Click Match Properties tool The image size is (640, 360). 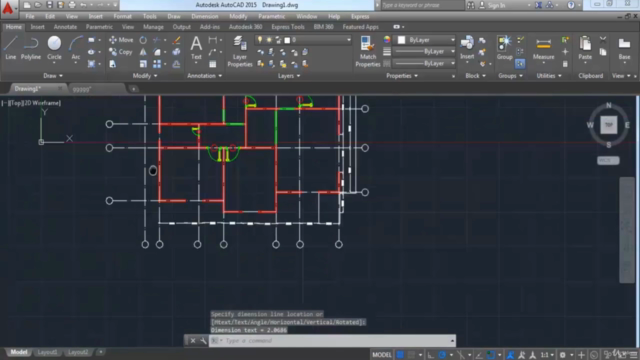(367, 51)
